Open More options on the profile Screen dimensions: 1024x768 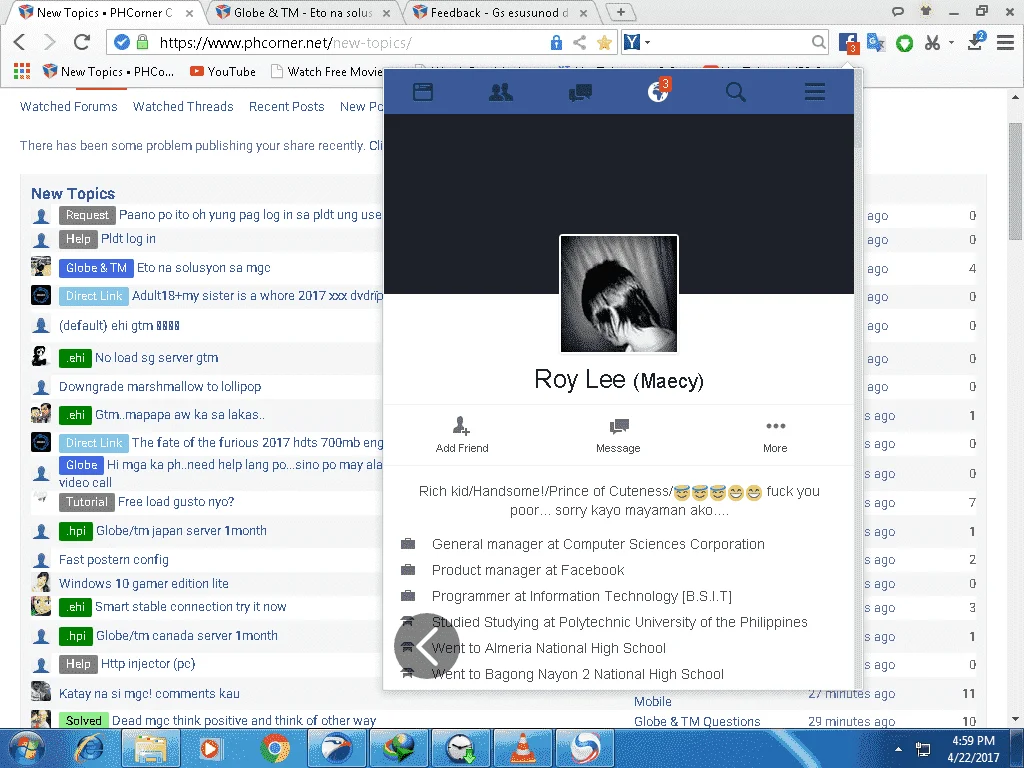[775, 436]
